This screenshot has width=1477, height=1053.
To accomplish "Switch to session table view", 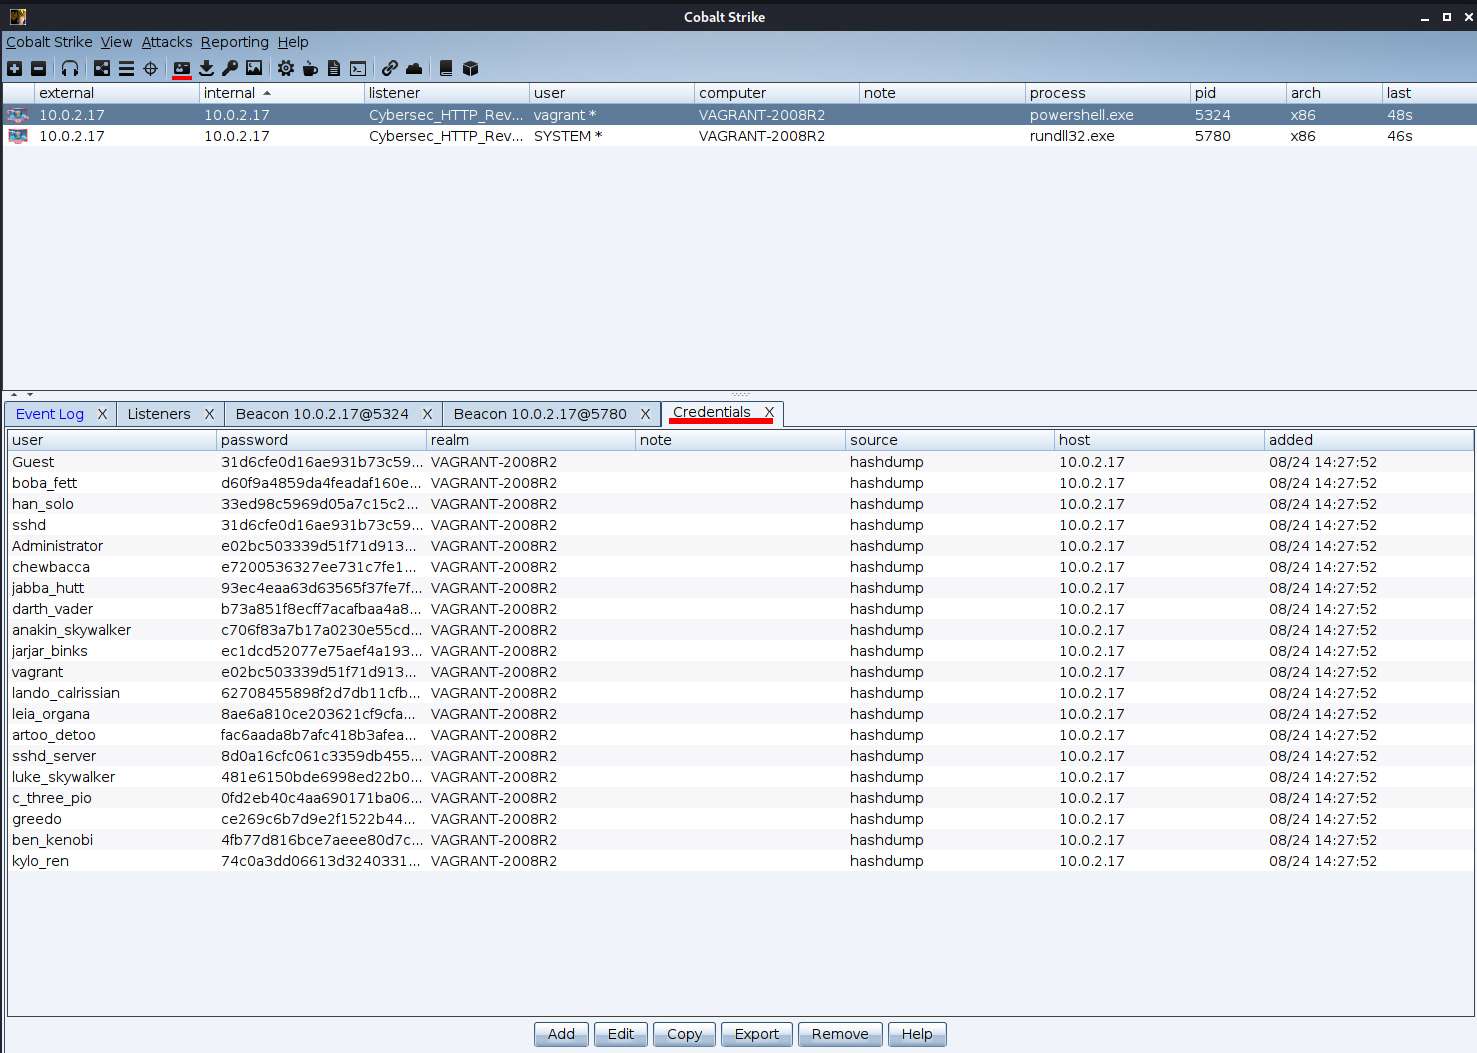I will click(x=126, y=68).
